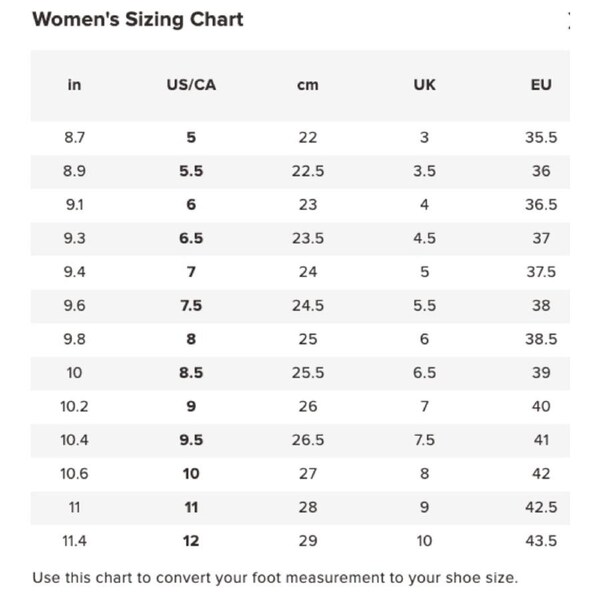Click the Women's Sizing Chart heading

pyautogui.click(x=138, y=20)
